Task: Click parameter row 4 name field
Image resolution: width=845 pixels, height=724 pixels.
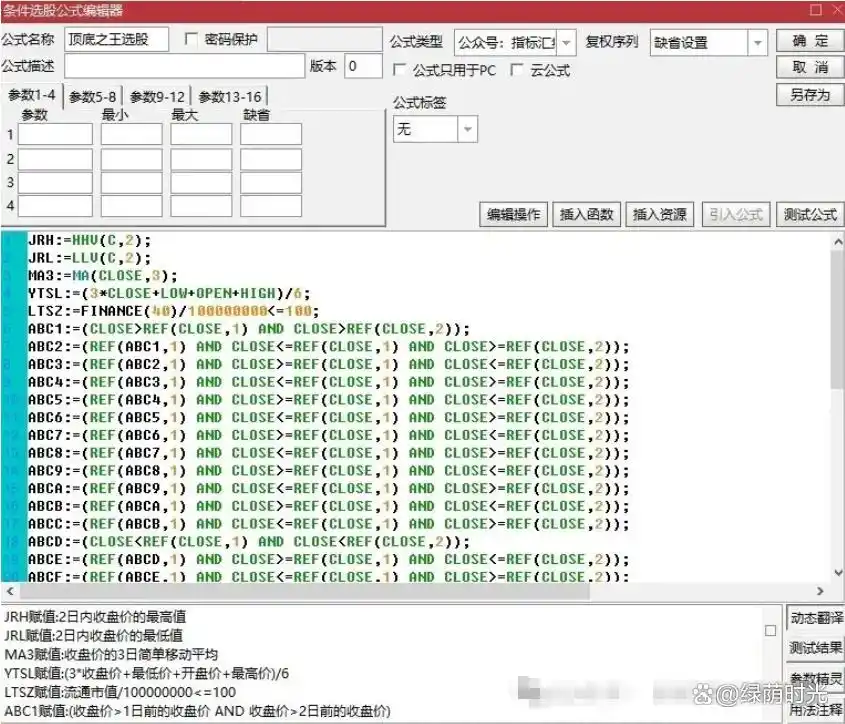Action: (x=56, y=206)
